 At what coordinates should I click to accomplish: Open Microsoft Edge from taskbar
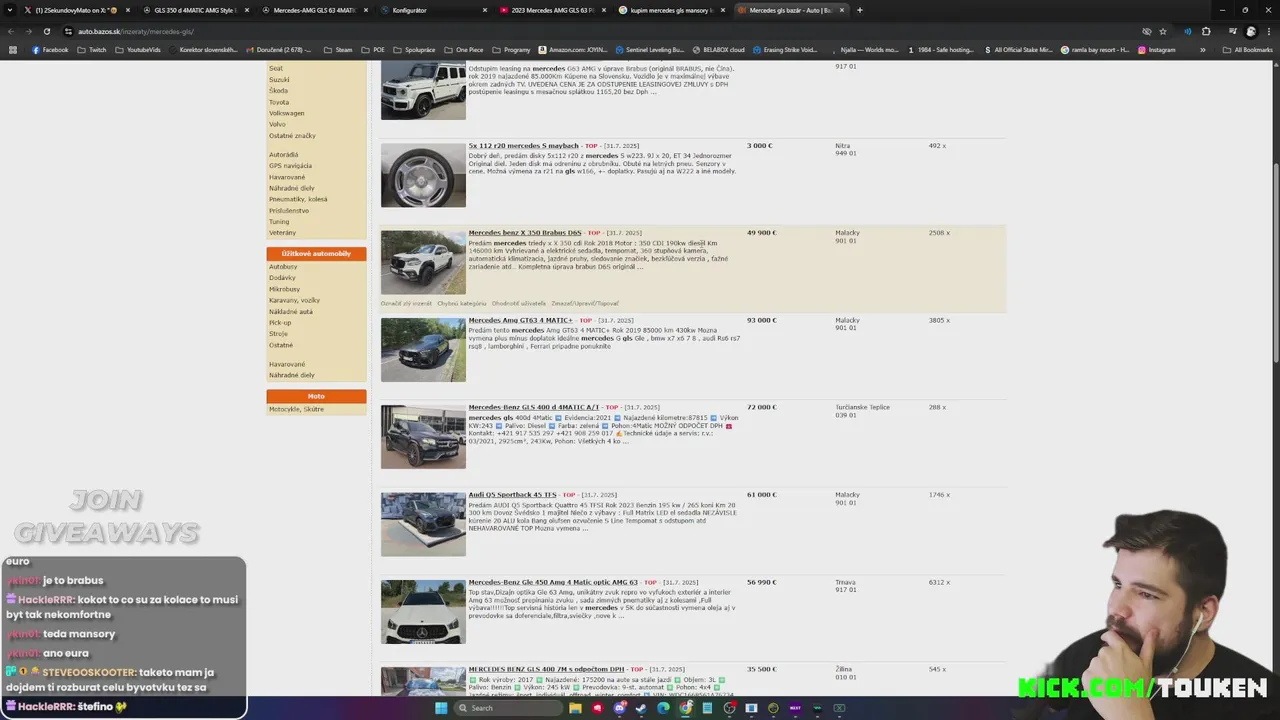click(x=663, y=708)
